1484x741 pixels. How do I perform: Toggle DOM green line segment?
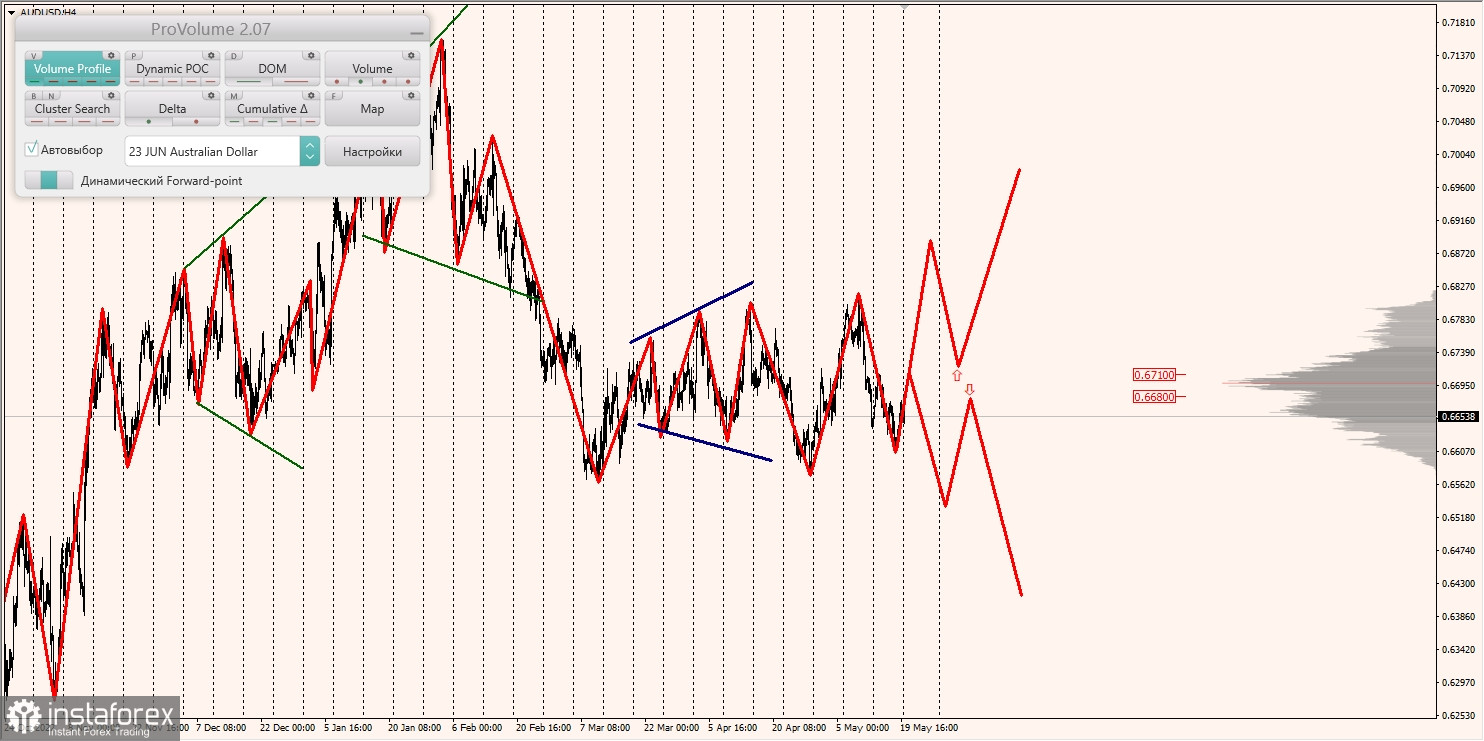point(249,82)
